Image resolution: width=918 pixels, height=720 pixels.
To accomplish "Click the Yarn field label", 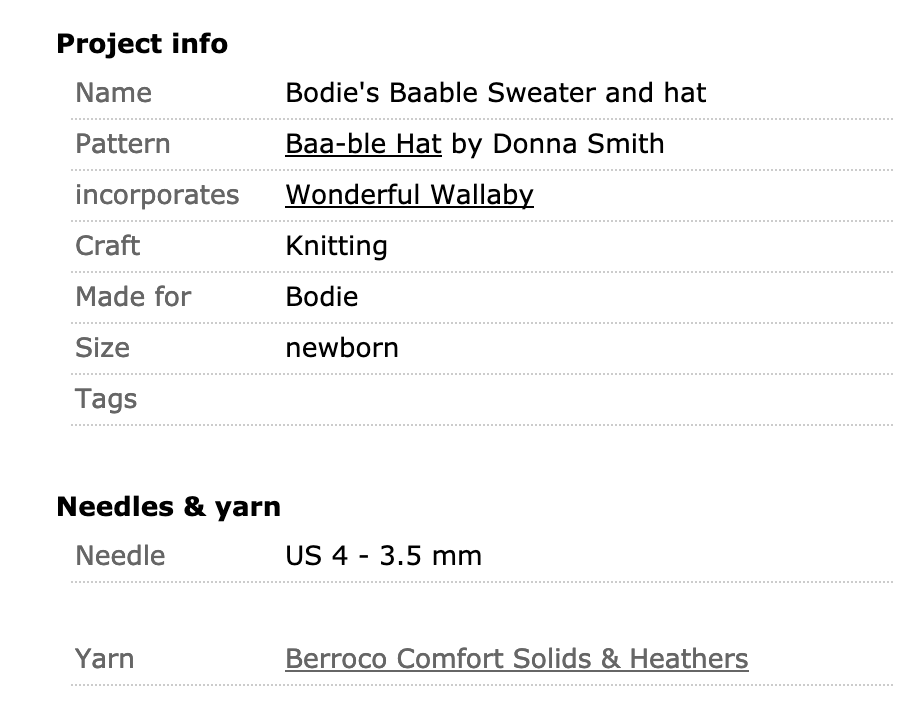I will [104, 659].
